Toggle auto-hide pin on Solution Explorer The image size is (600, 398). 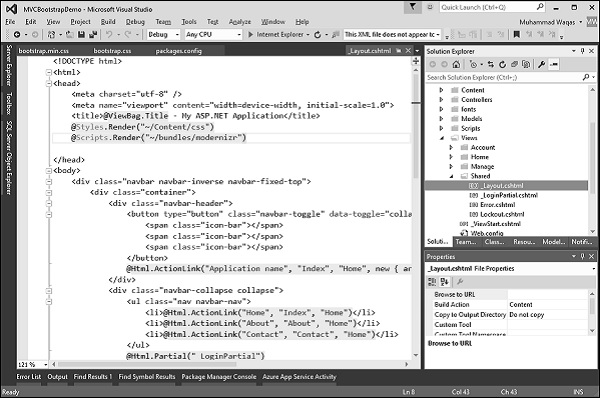[x=582, y=51]
